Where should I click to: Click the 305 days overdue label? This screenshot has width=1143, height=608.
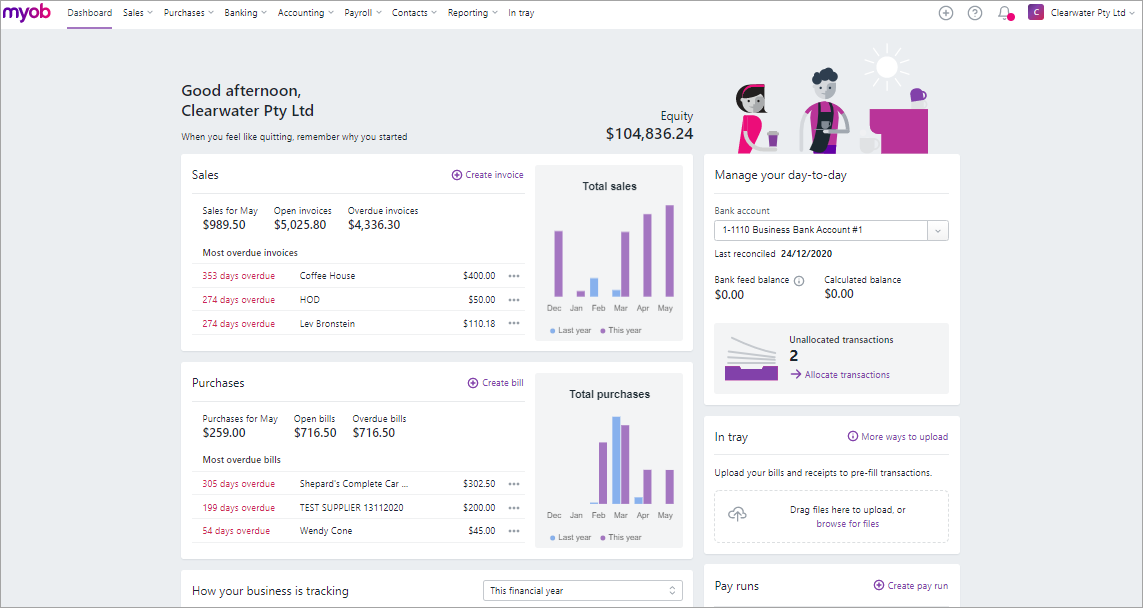[239, 484]
